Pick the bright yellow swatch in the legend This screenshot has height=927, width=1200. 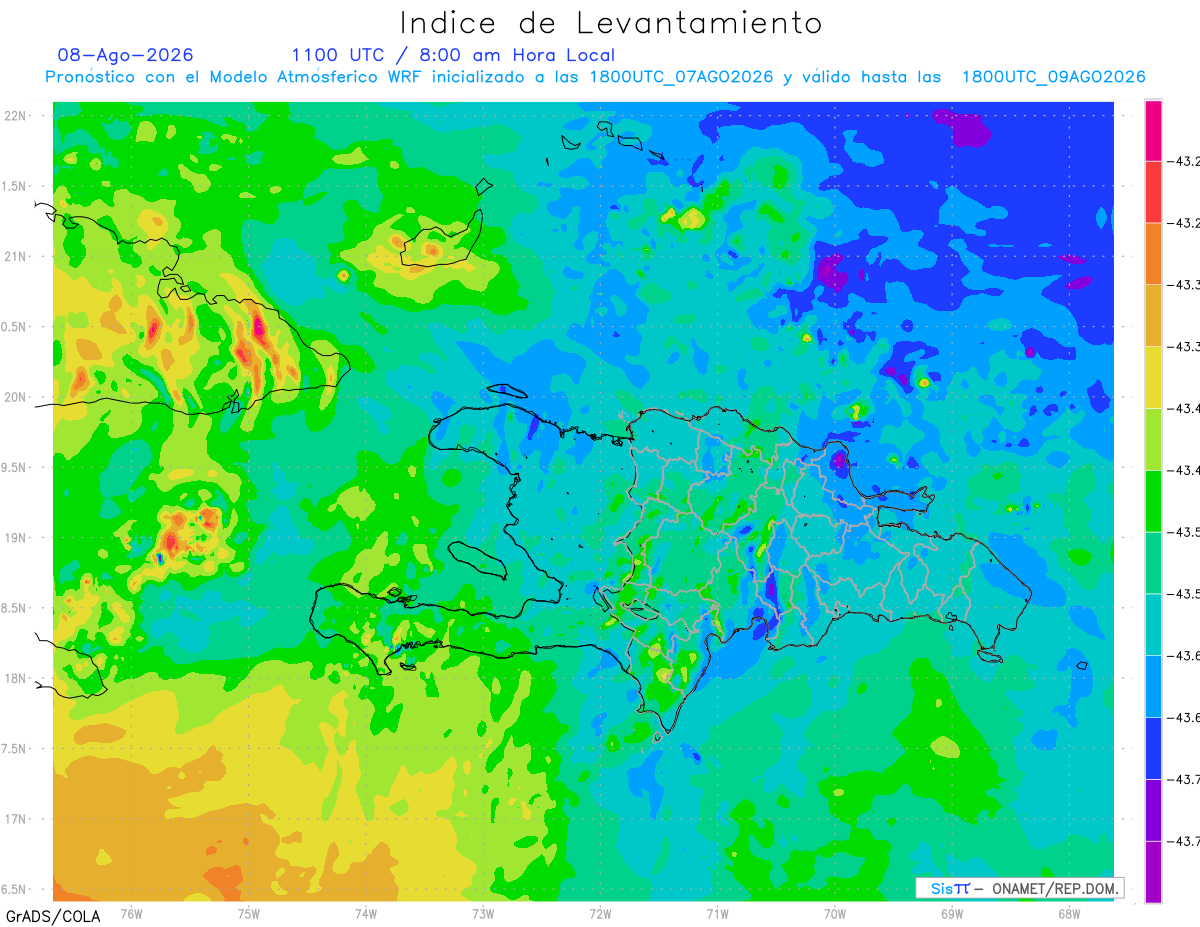(1153, 378)
